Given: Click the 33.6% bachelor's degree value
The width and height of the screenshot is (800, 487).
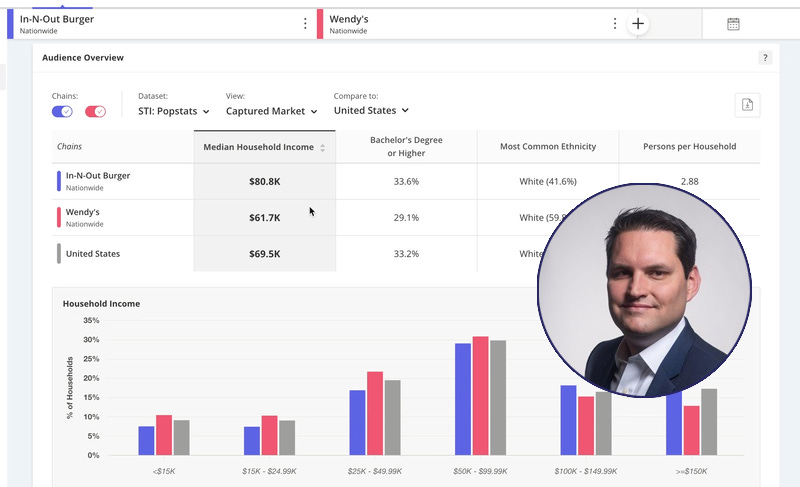Looking at the screenshot, I should coord(406,181).
